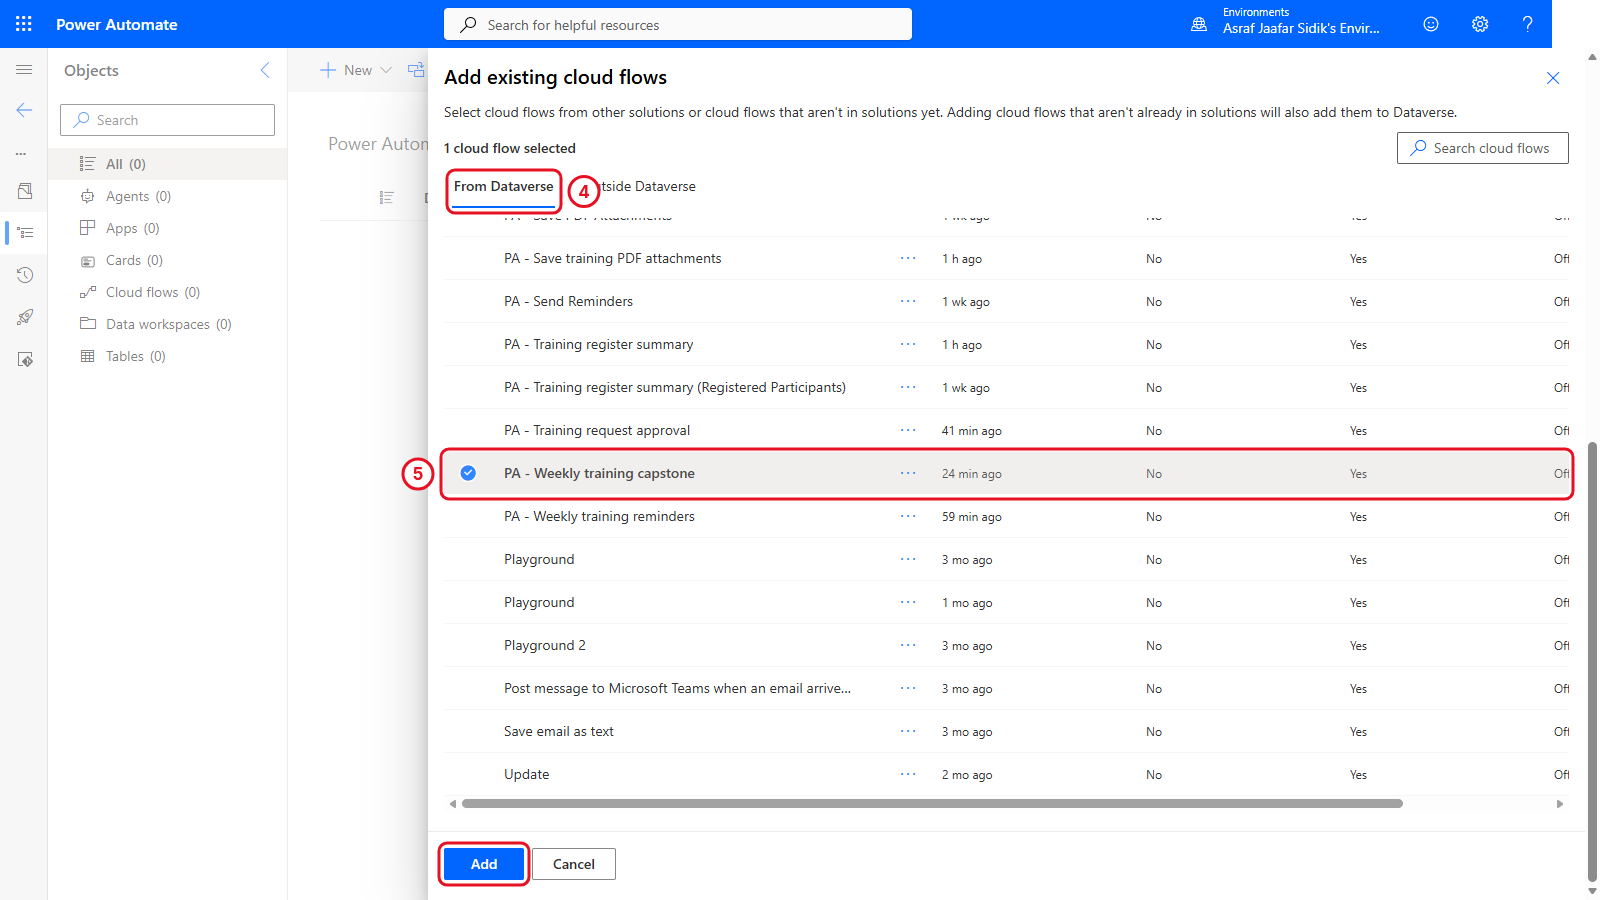Open the History icon in left rail
The image size is (1600, 900).
click(25, 275)
